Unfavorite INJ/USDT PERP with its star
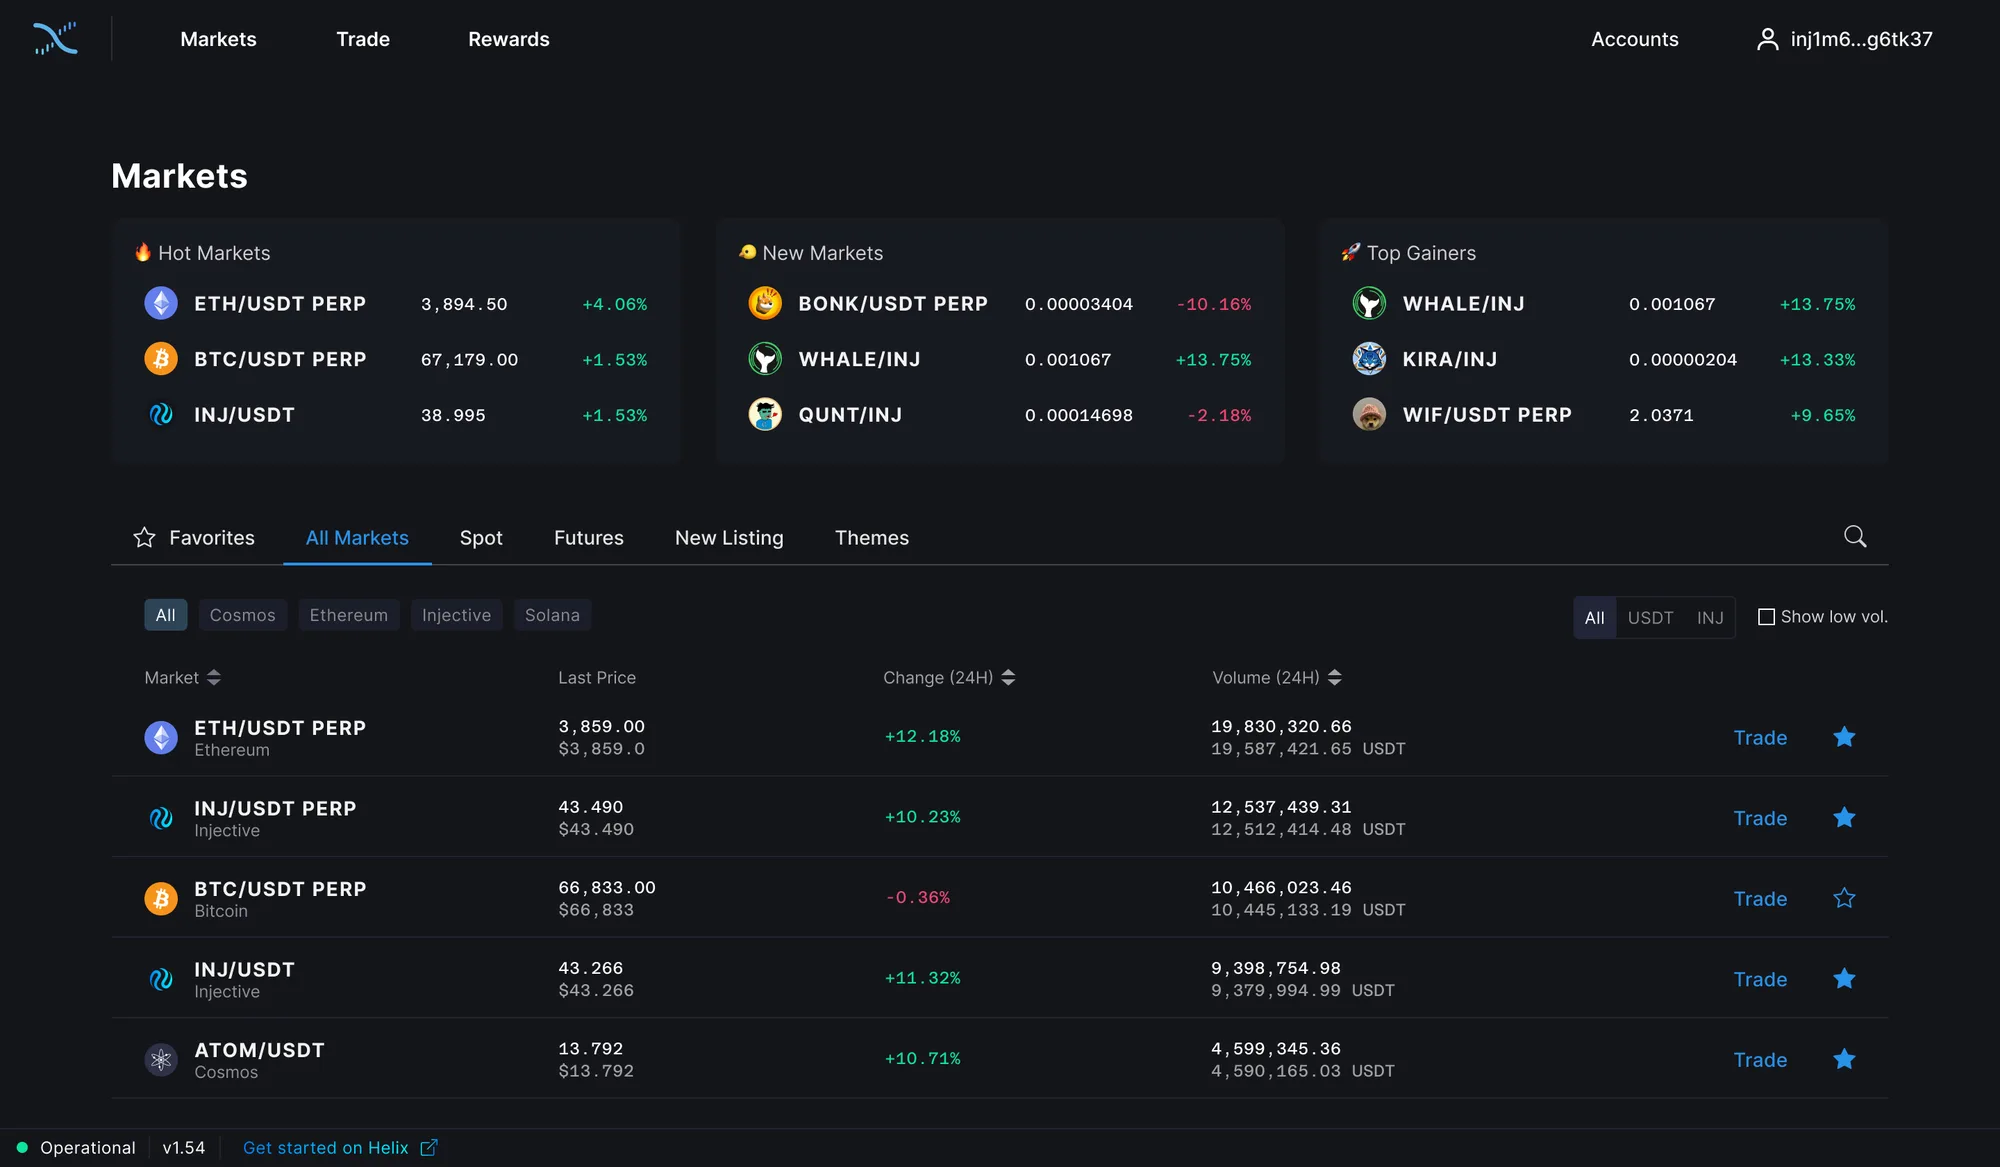This screenshot has height=1167, width=2000. [1844, 818]
